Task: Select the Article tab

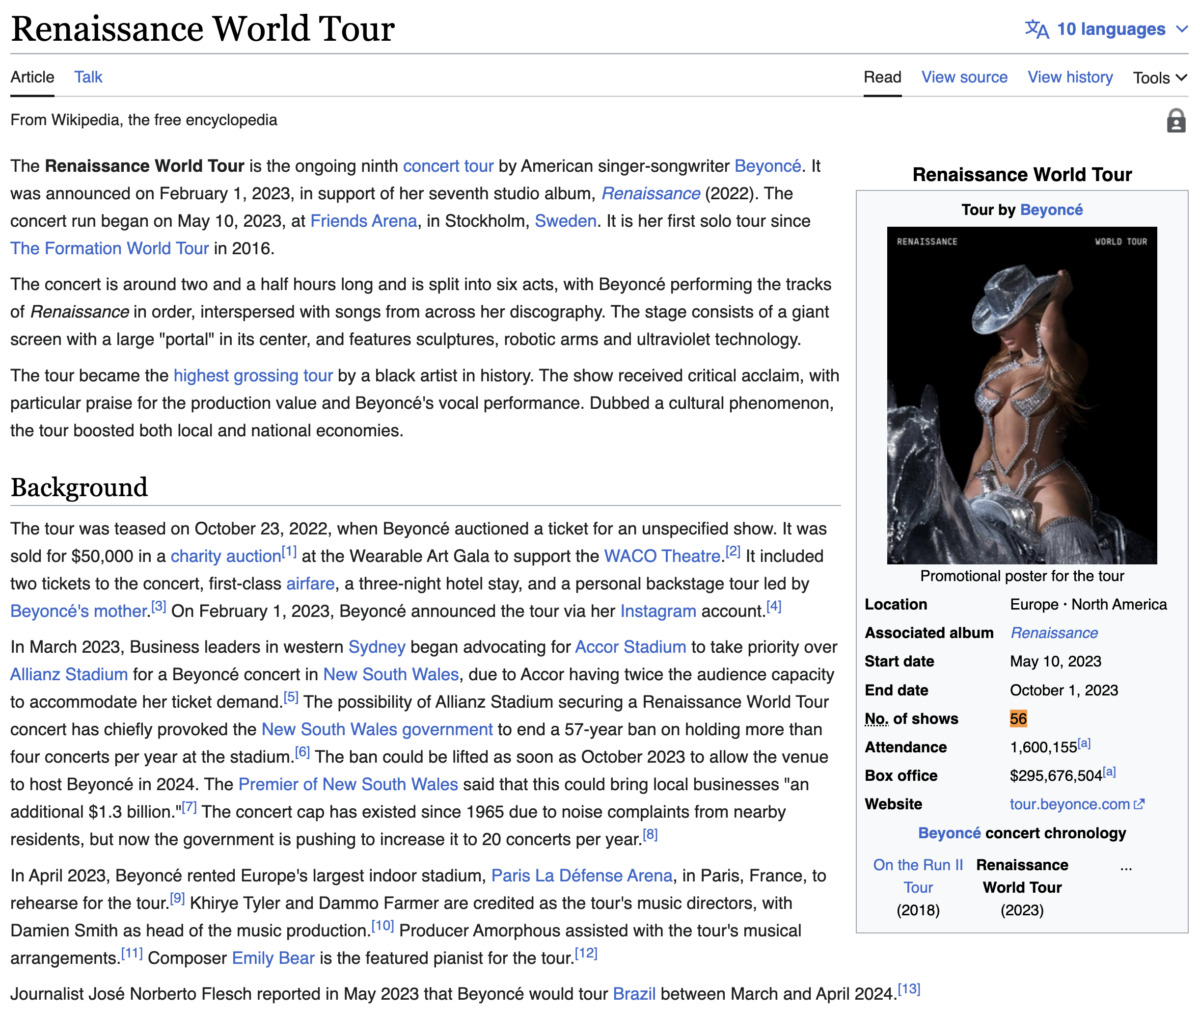Action: pos(32,77)
